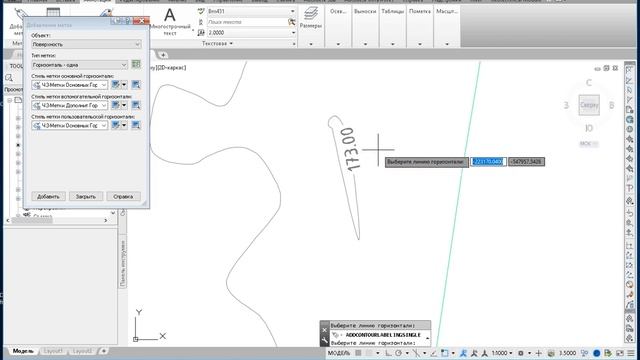Switch to the Модель layout tab
Screen dimensions: 640x360
(x=23, y=351)
